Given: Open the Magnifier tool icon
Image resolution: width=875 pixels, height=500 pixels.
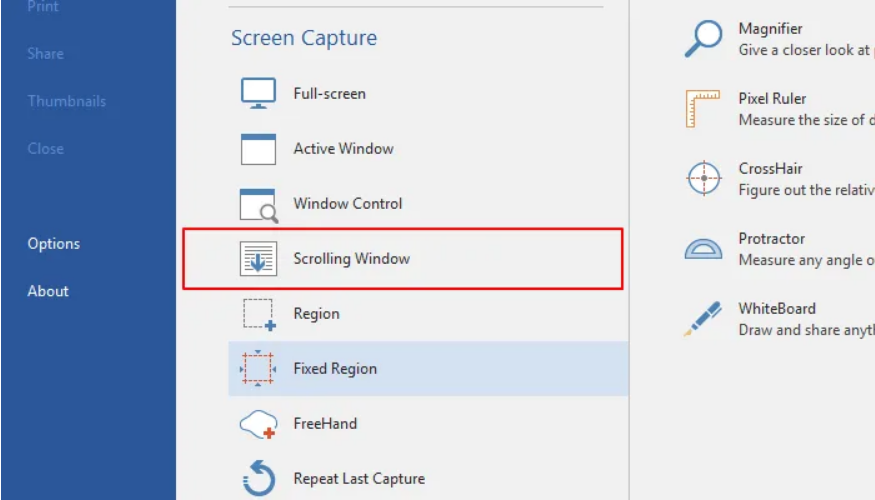Looking at the screenshot, I should coord(703,39).
